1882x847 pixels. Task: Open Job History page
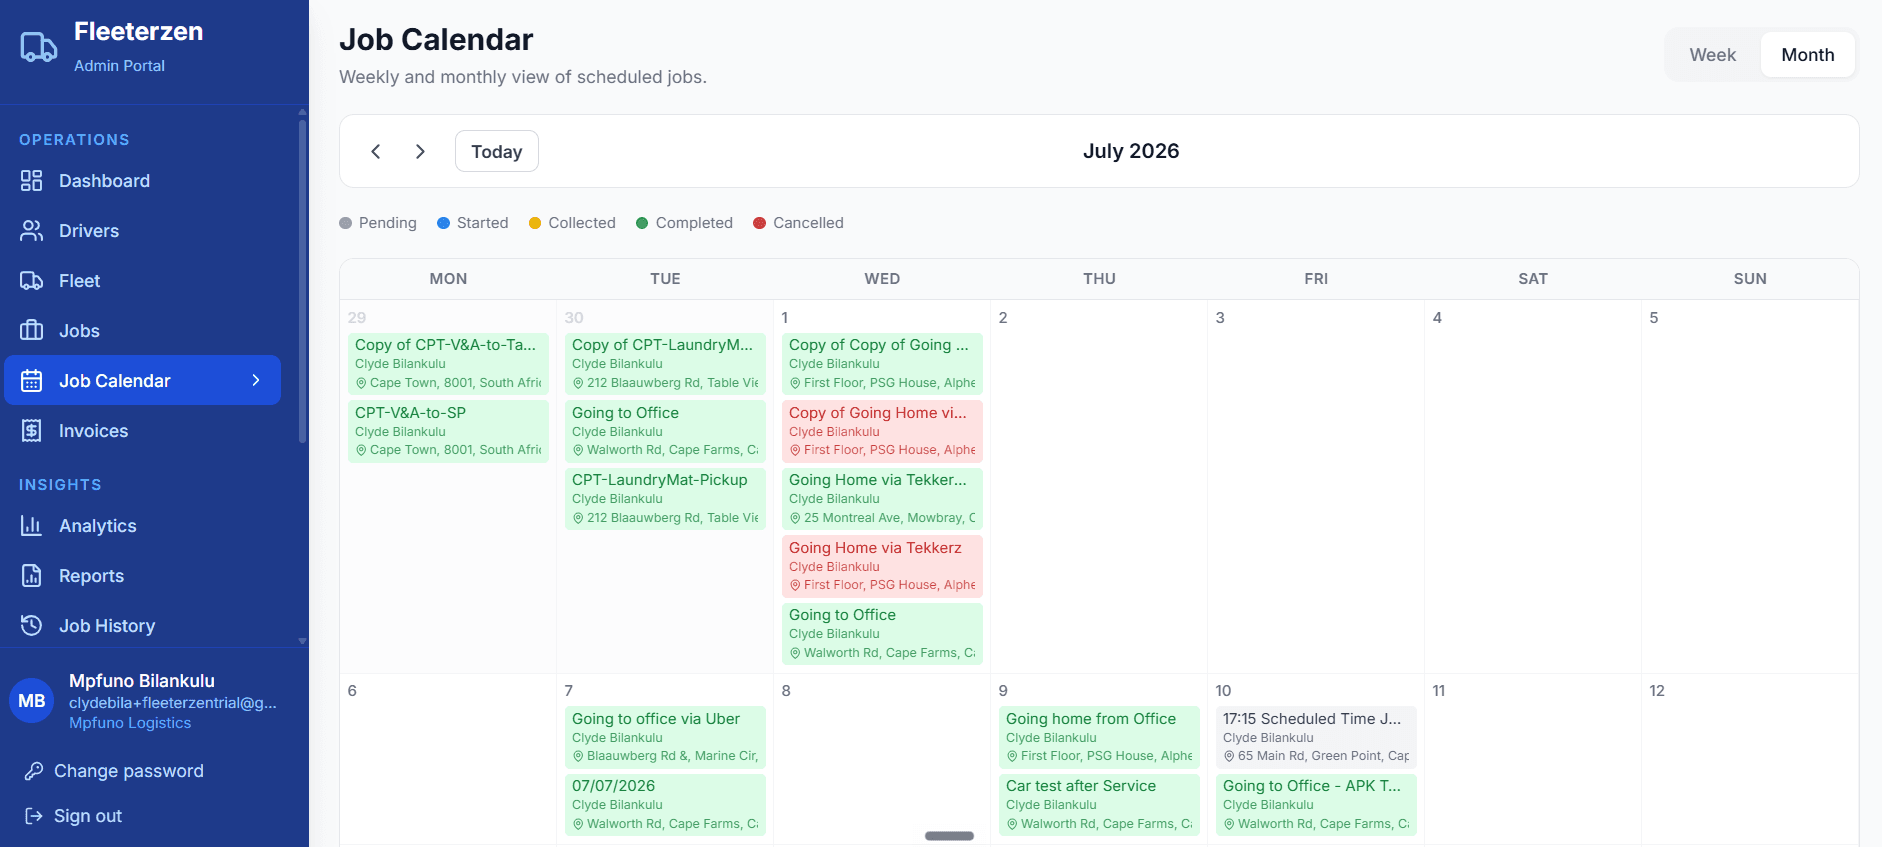tap(142, 626)
